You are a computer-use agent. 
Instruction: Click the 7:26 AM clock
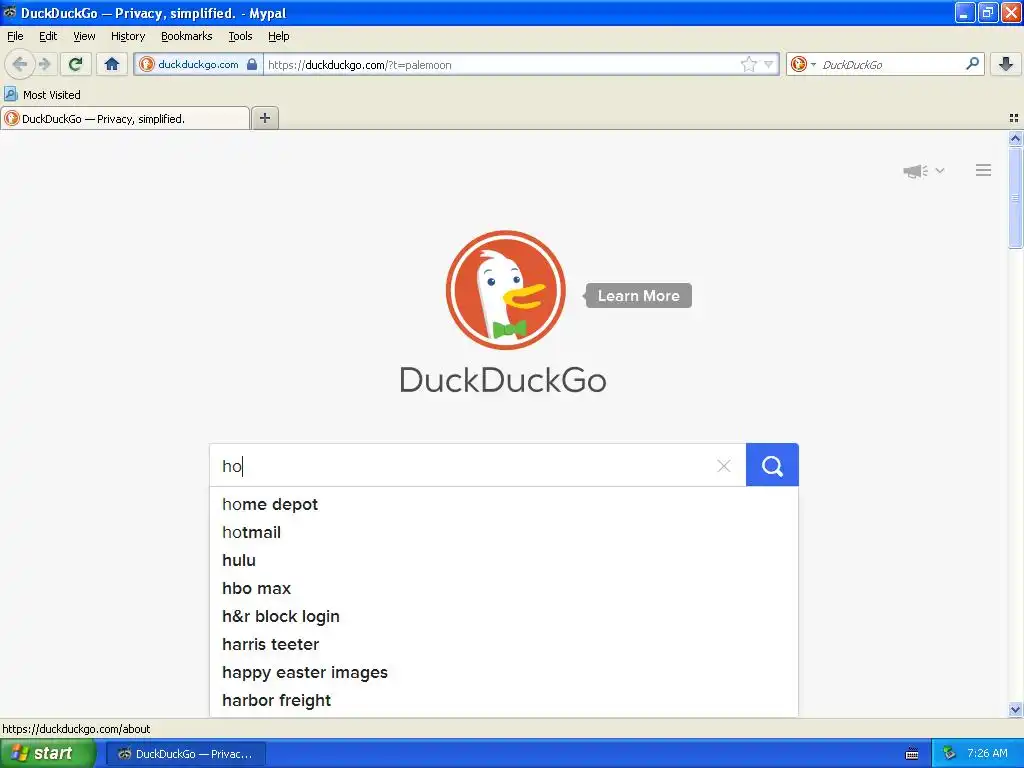pyautogui.click(x=987, y=753)
